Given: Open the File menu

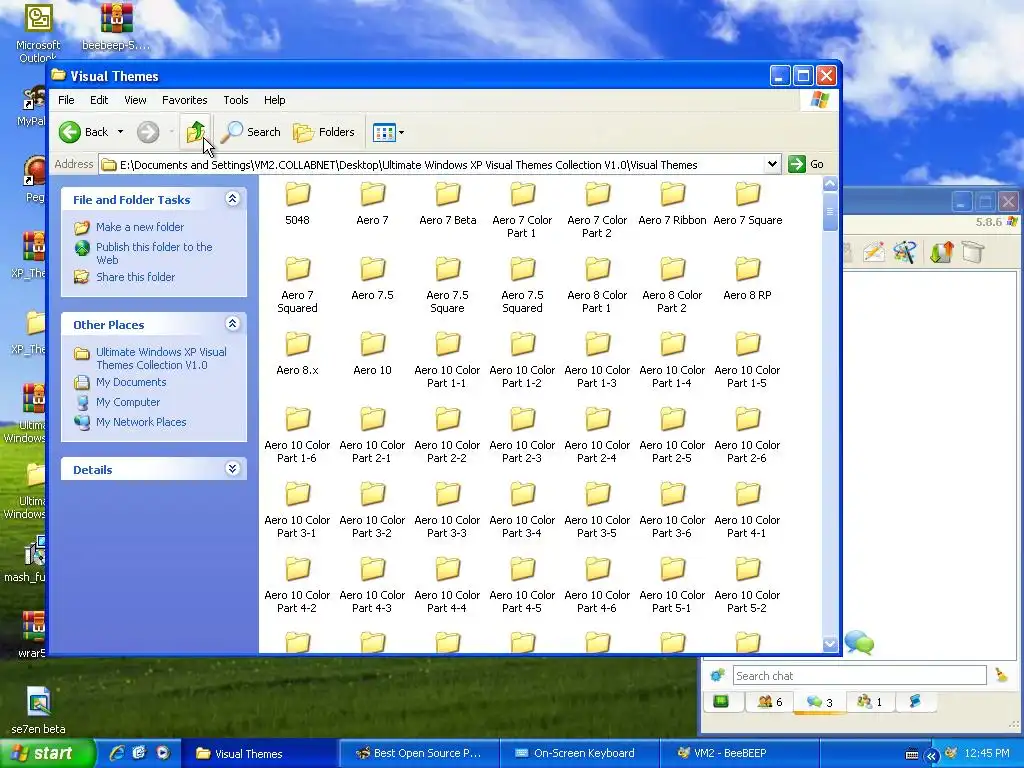Looking at the screenshot, I should coord(66,100).
